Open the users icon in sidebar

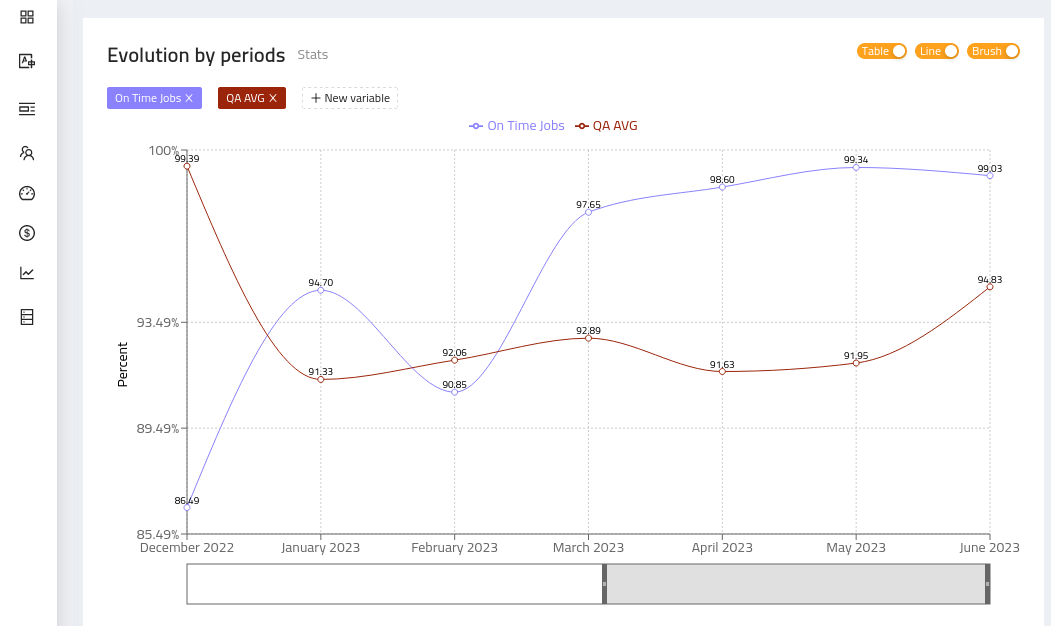(x=27, y=153)
